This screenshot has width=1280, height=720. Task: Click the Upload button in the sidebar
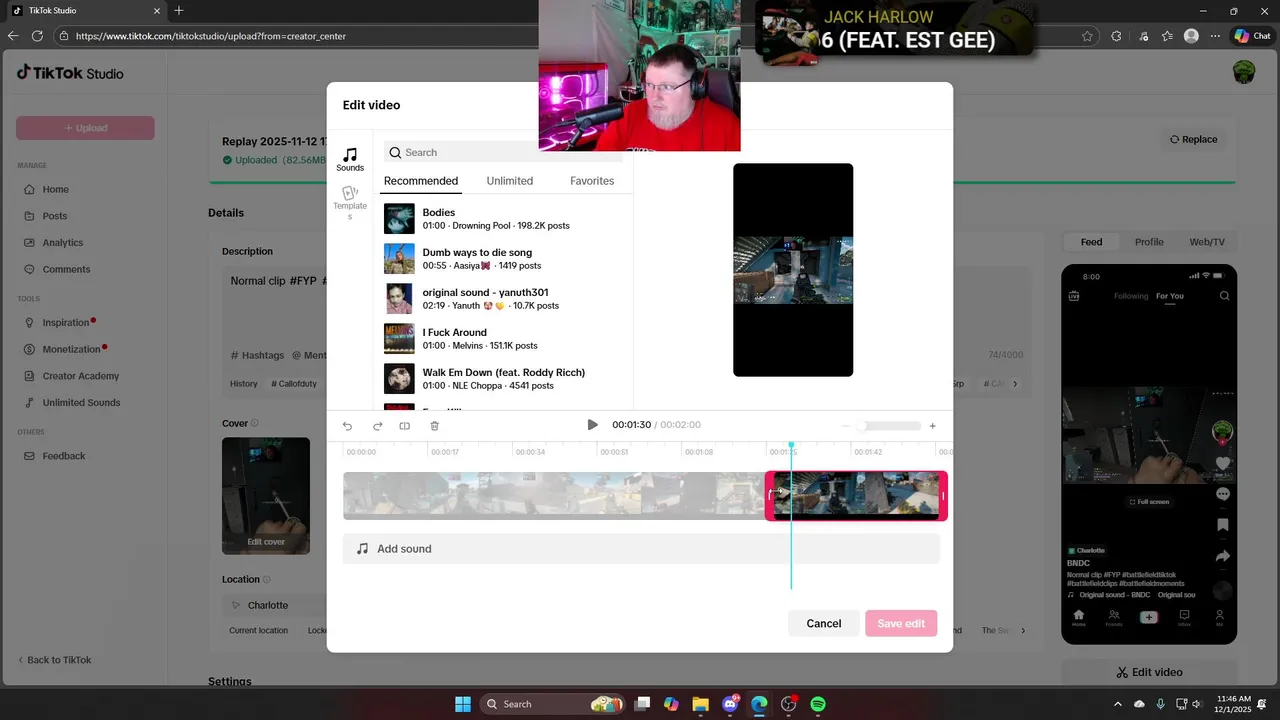(x=85, y=128)
